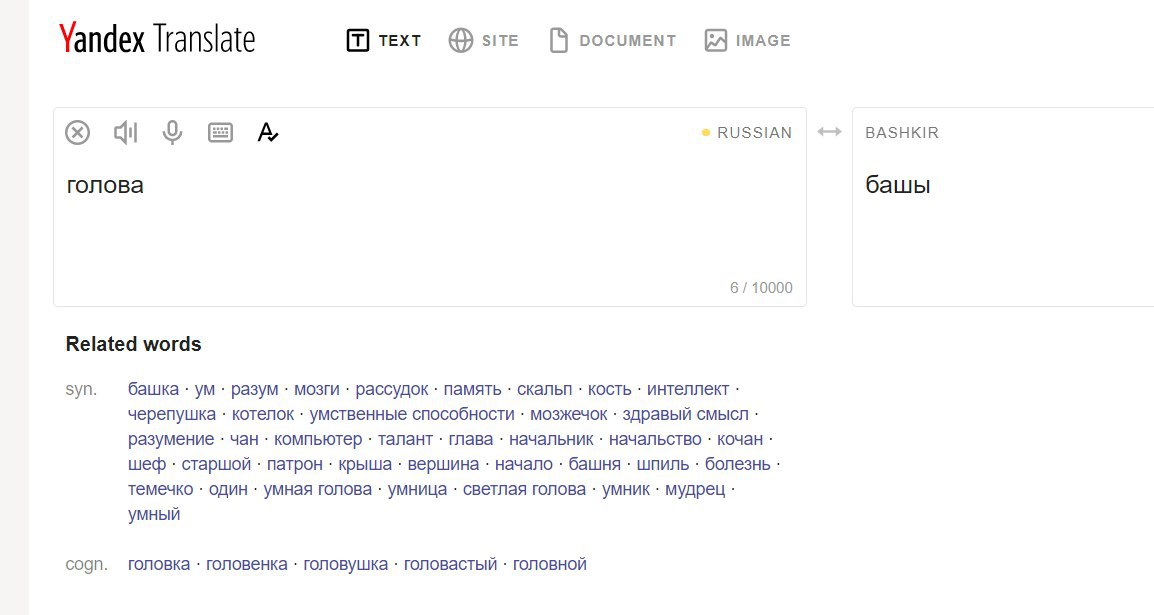This screenshot has width=1154, height=615.
Task: Click the synonym память
Action: click(x=472, y=389)
